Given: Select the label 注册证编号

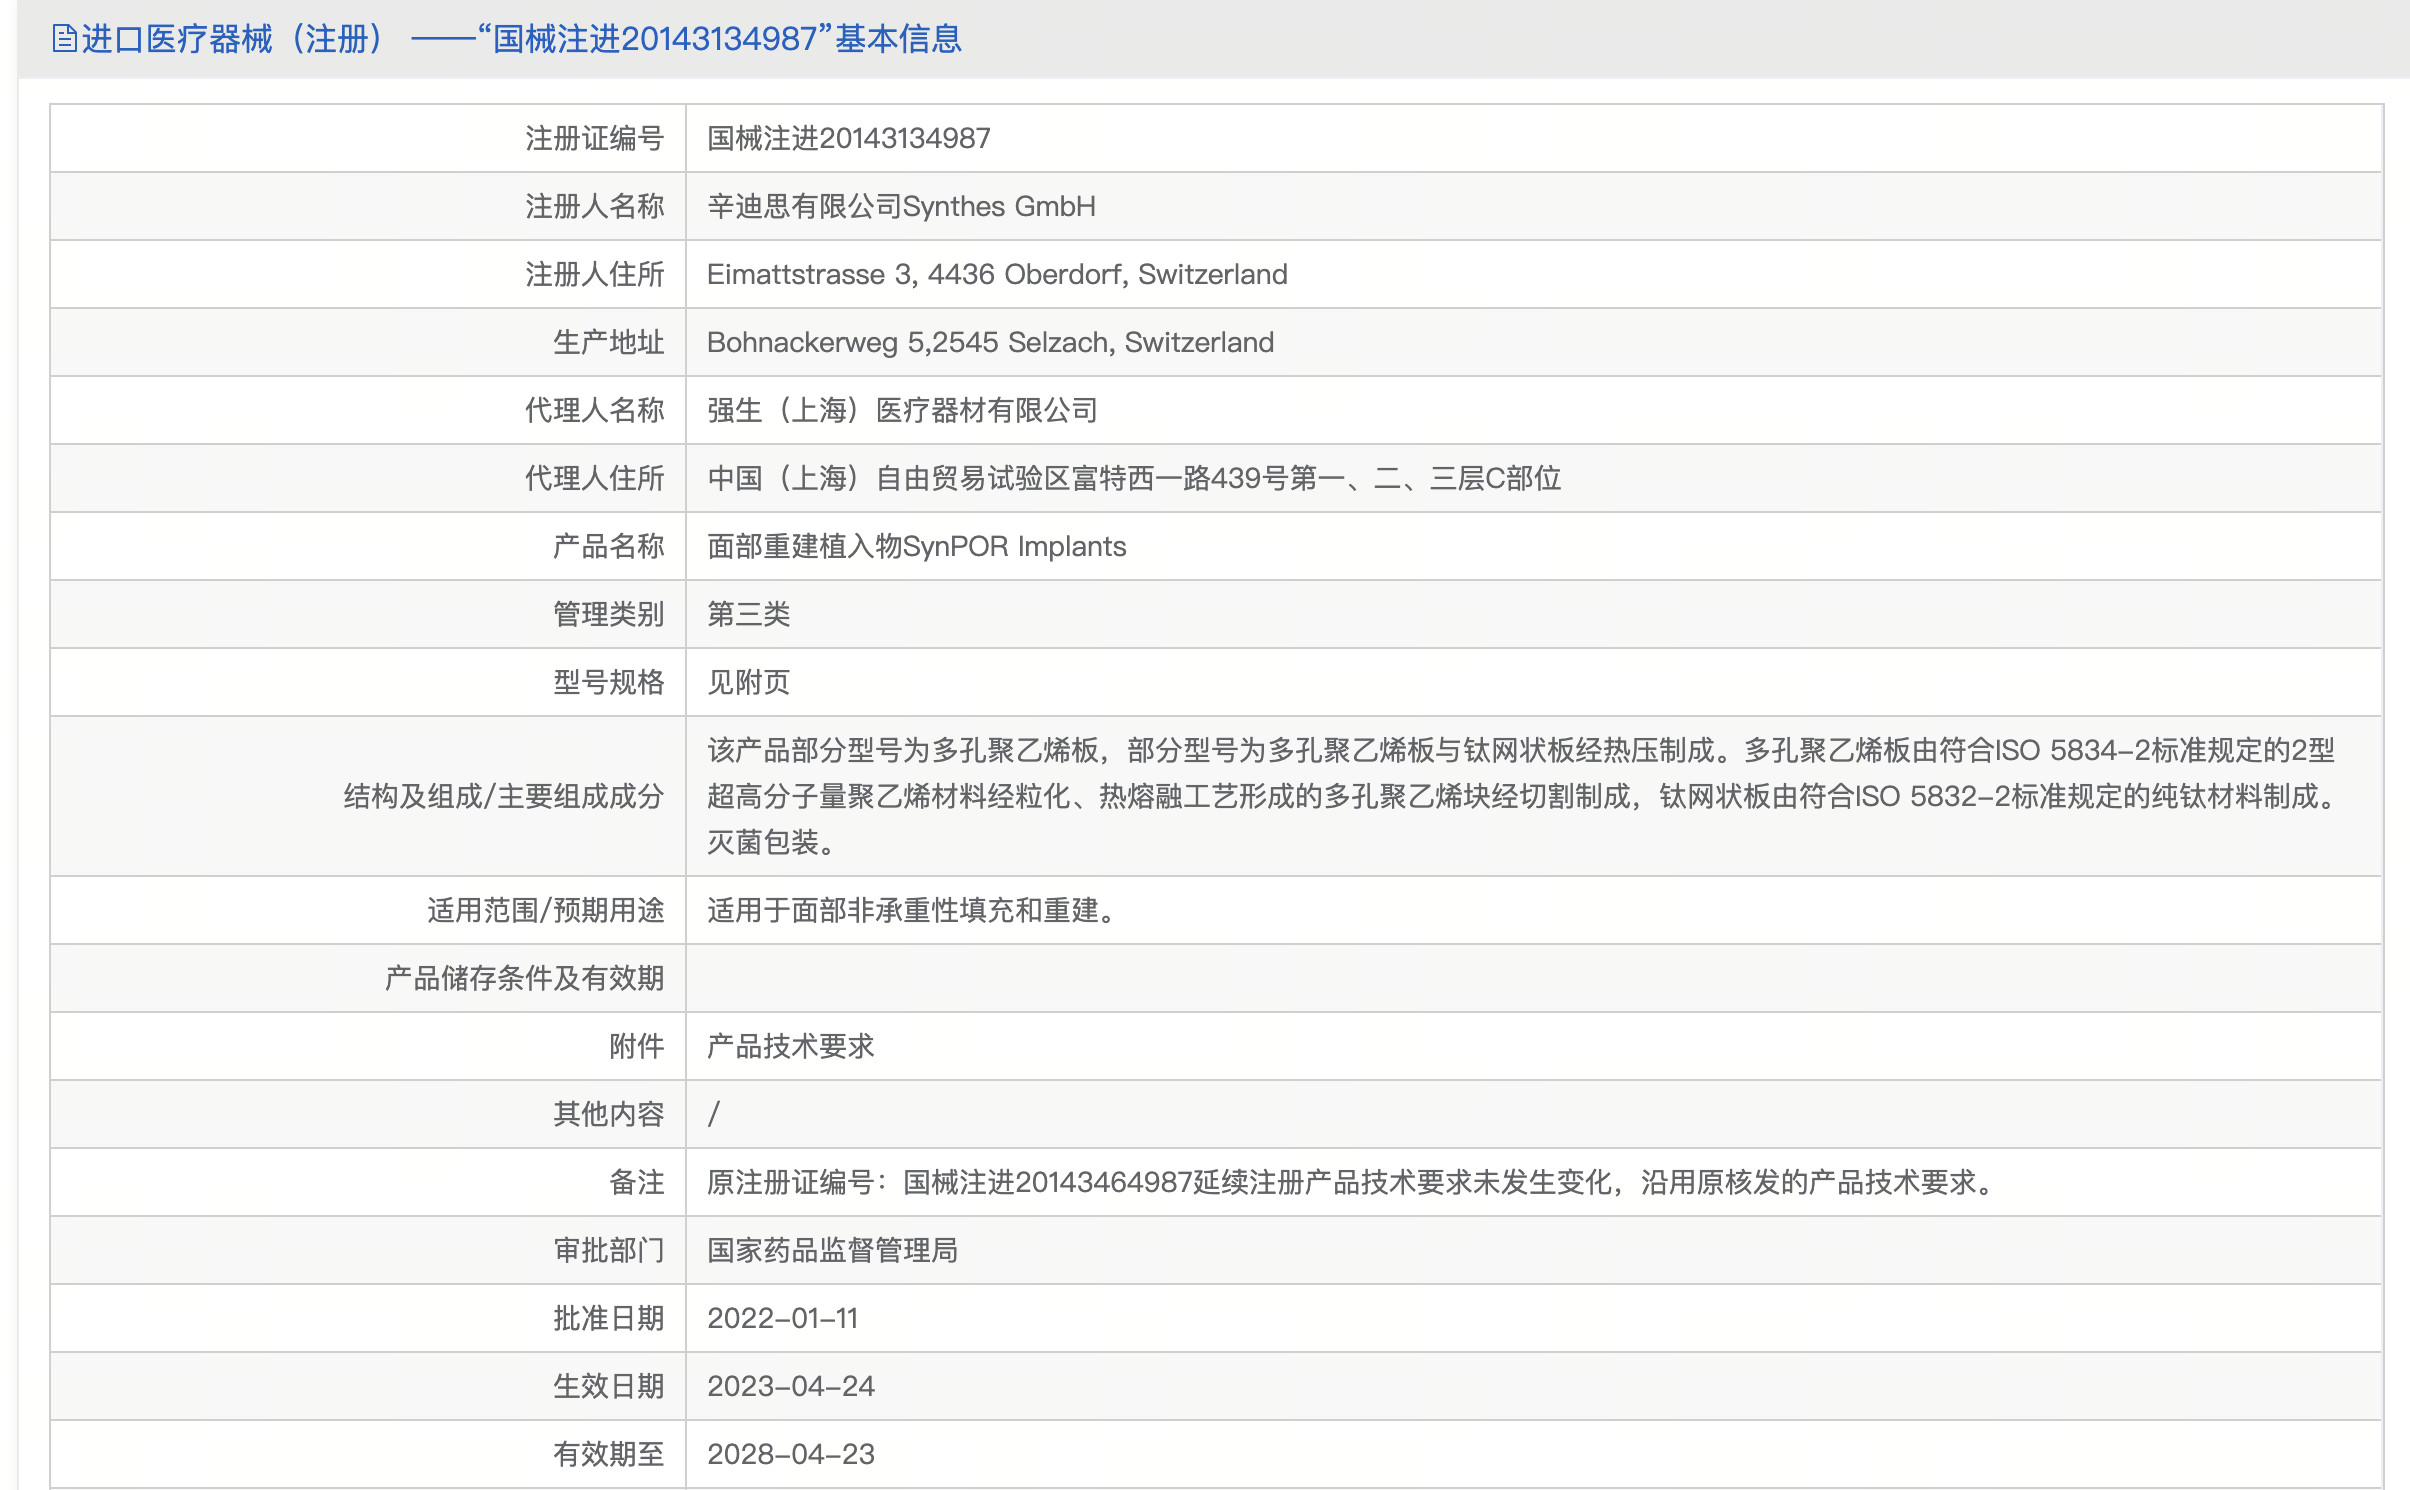Looking at the screenshot, I should [x=595, y=138].
